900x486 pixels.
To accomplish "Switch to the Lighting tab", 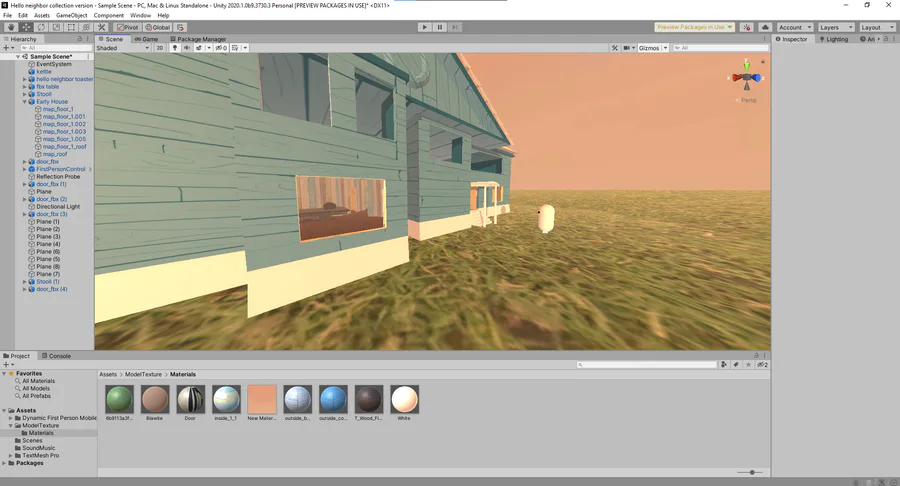I will (833, 39).
